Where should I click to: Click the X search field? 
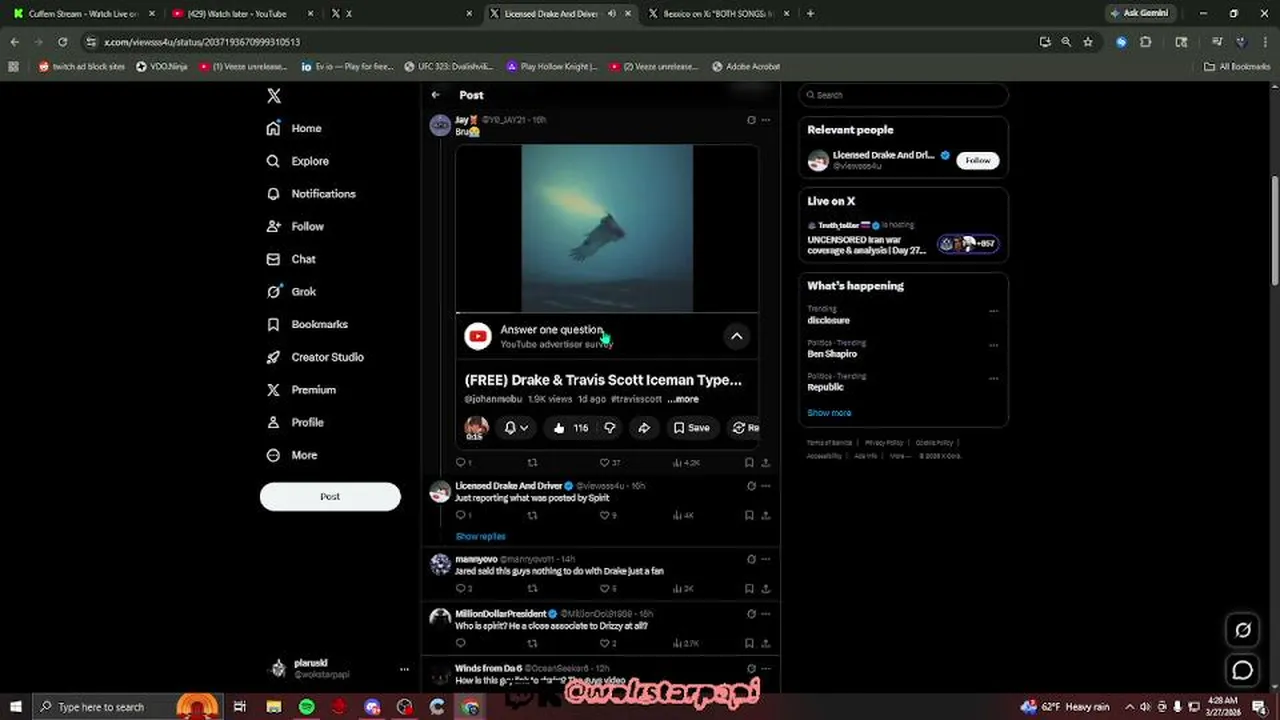click(903, 95)
